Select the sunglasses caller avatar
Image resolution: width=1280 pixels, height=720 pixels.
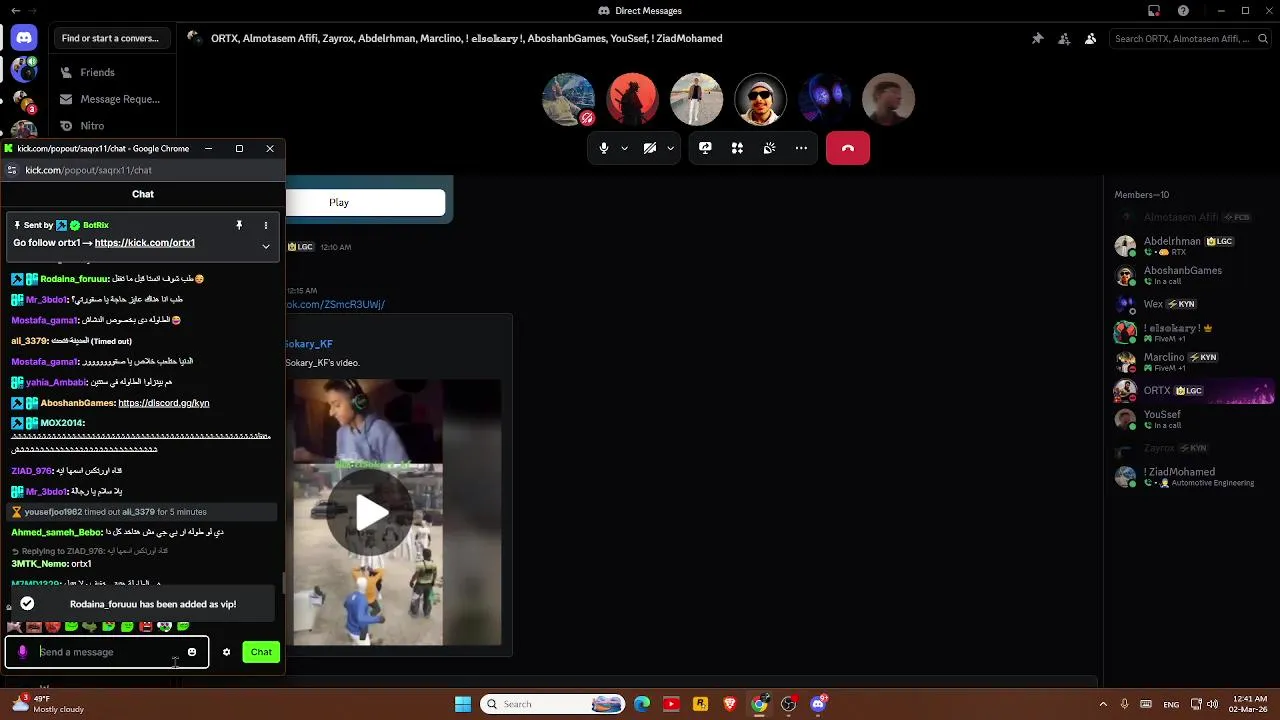pos(760,98)
